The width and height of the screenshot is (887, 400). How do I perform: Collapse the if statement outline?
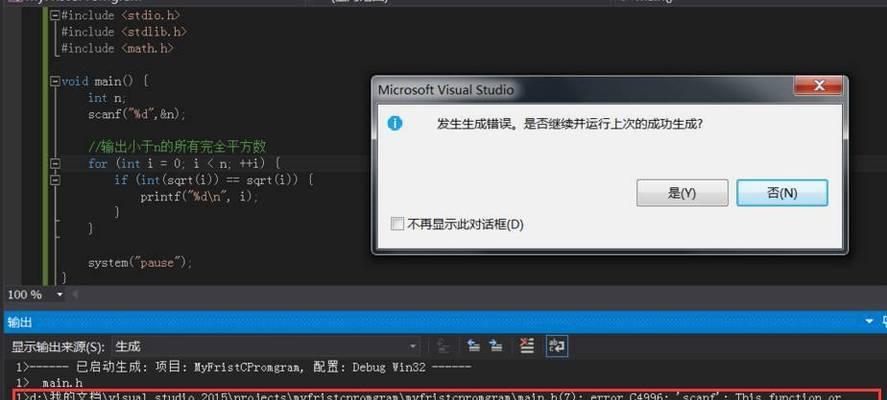click(55, 180)
